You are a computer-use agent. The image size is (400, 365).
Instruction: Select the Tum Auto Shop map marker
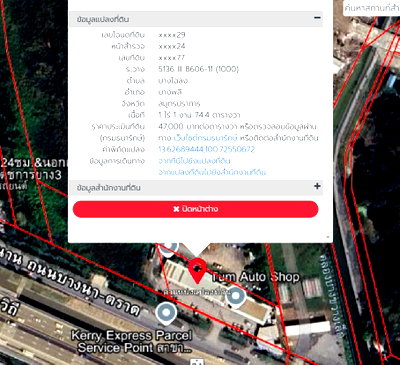point(236,297)
